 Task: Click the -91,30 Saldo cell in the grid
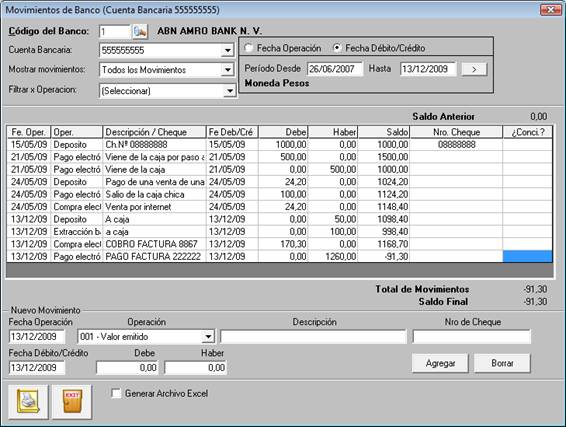[384, 257]
